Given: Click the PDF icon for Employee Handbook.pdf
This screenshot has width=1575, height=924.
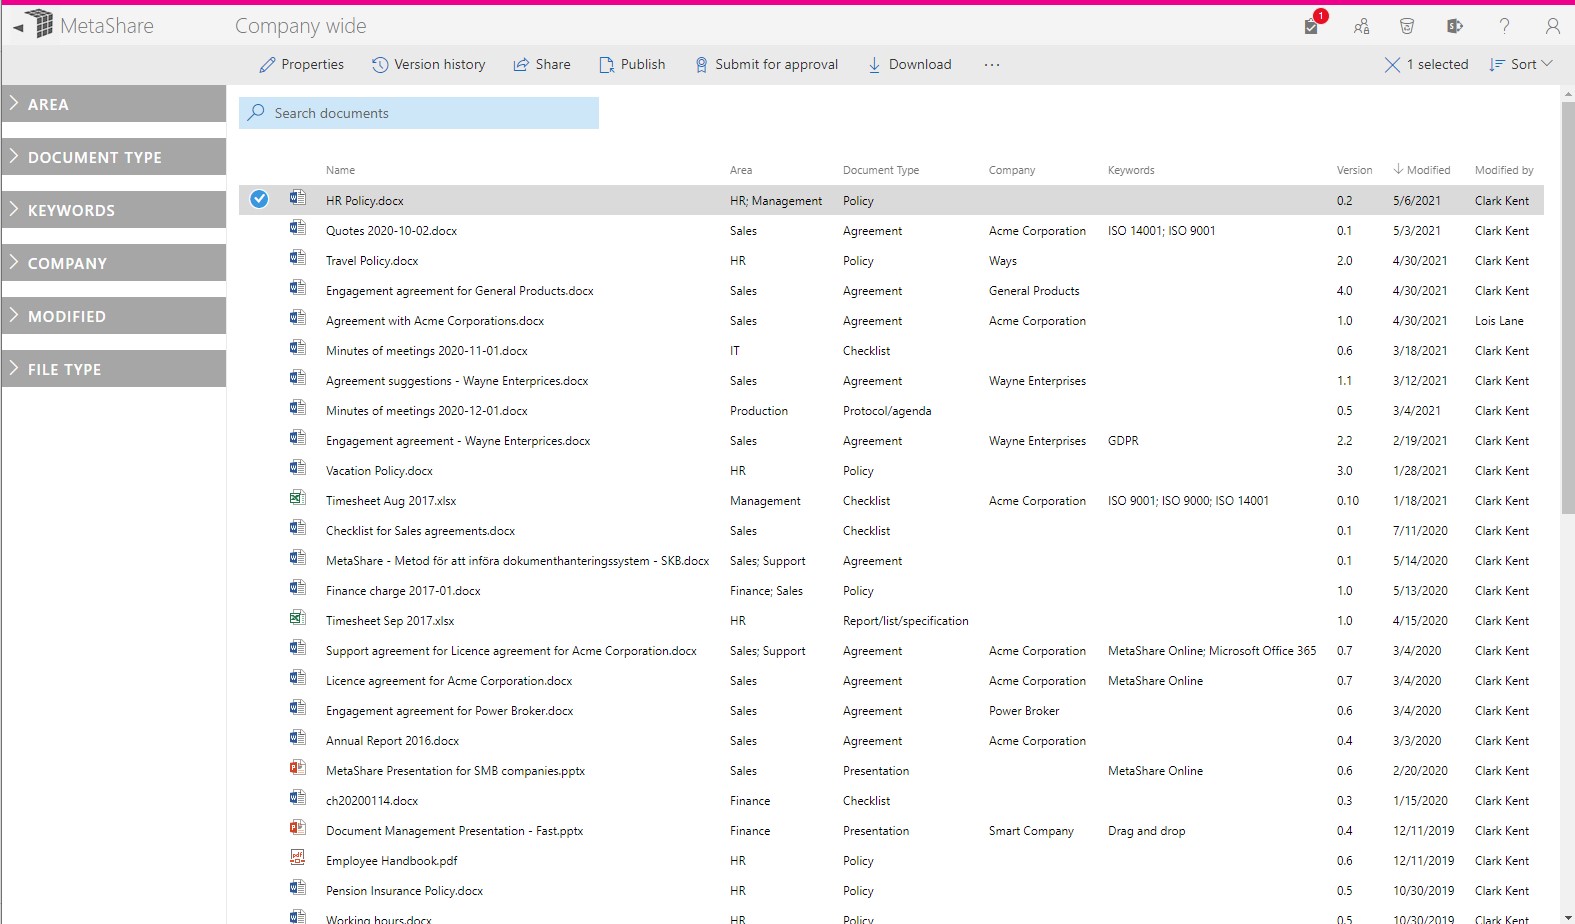Looking at the screenshot, I should (x=298, y=857).
